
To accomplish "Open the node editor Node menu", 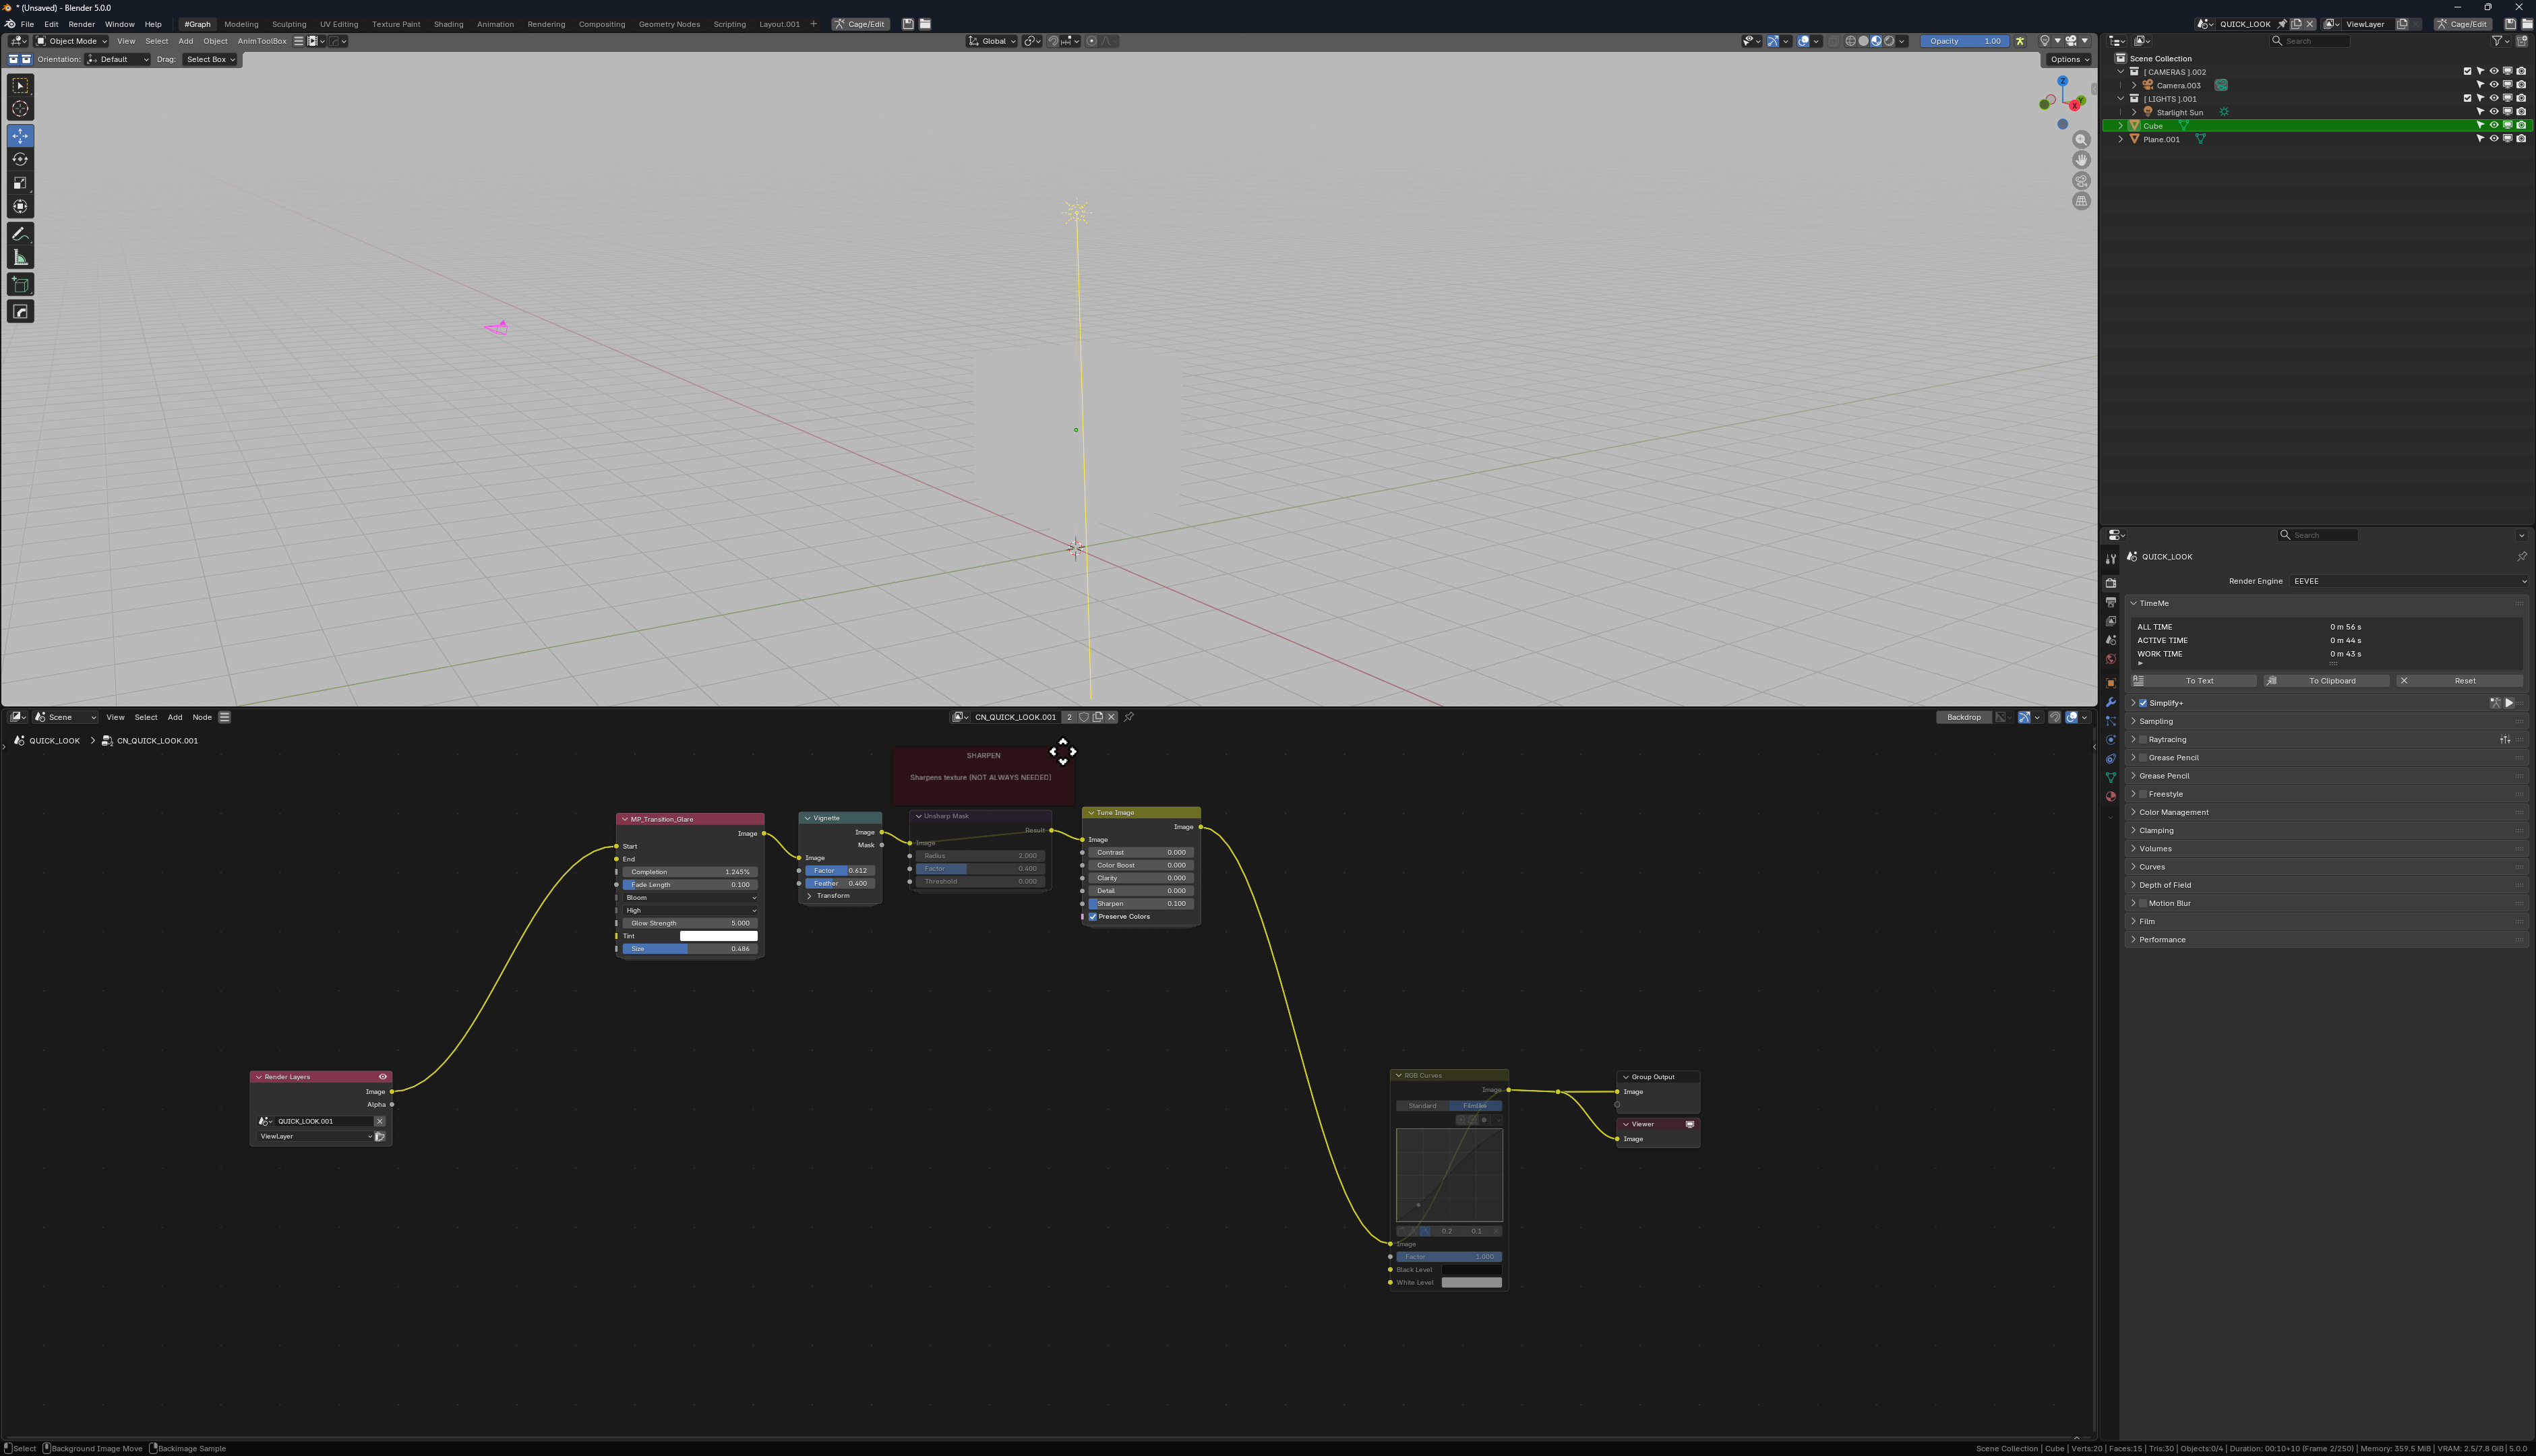I will (202, 717).
